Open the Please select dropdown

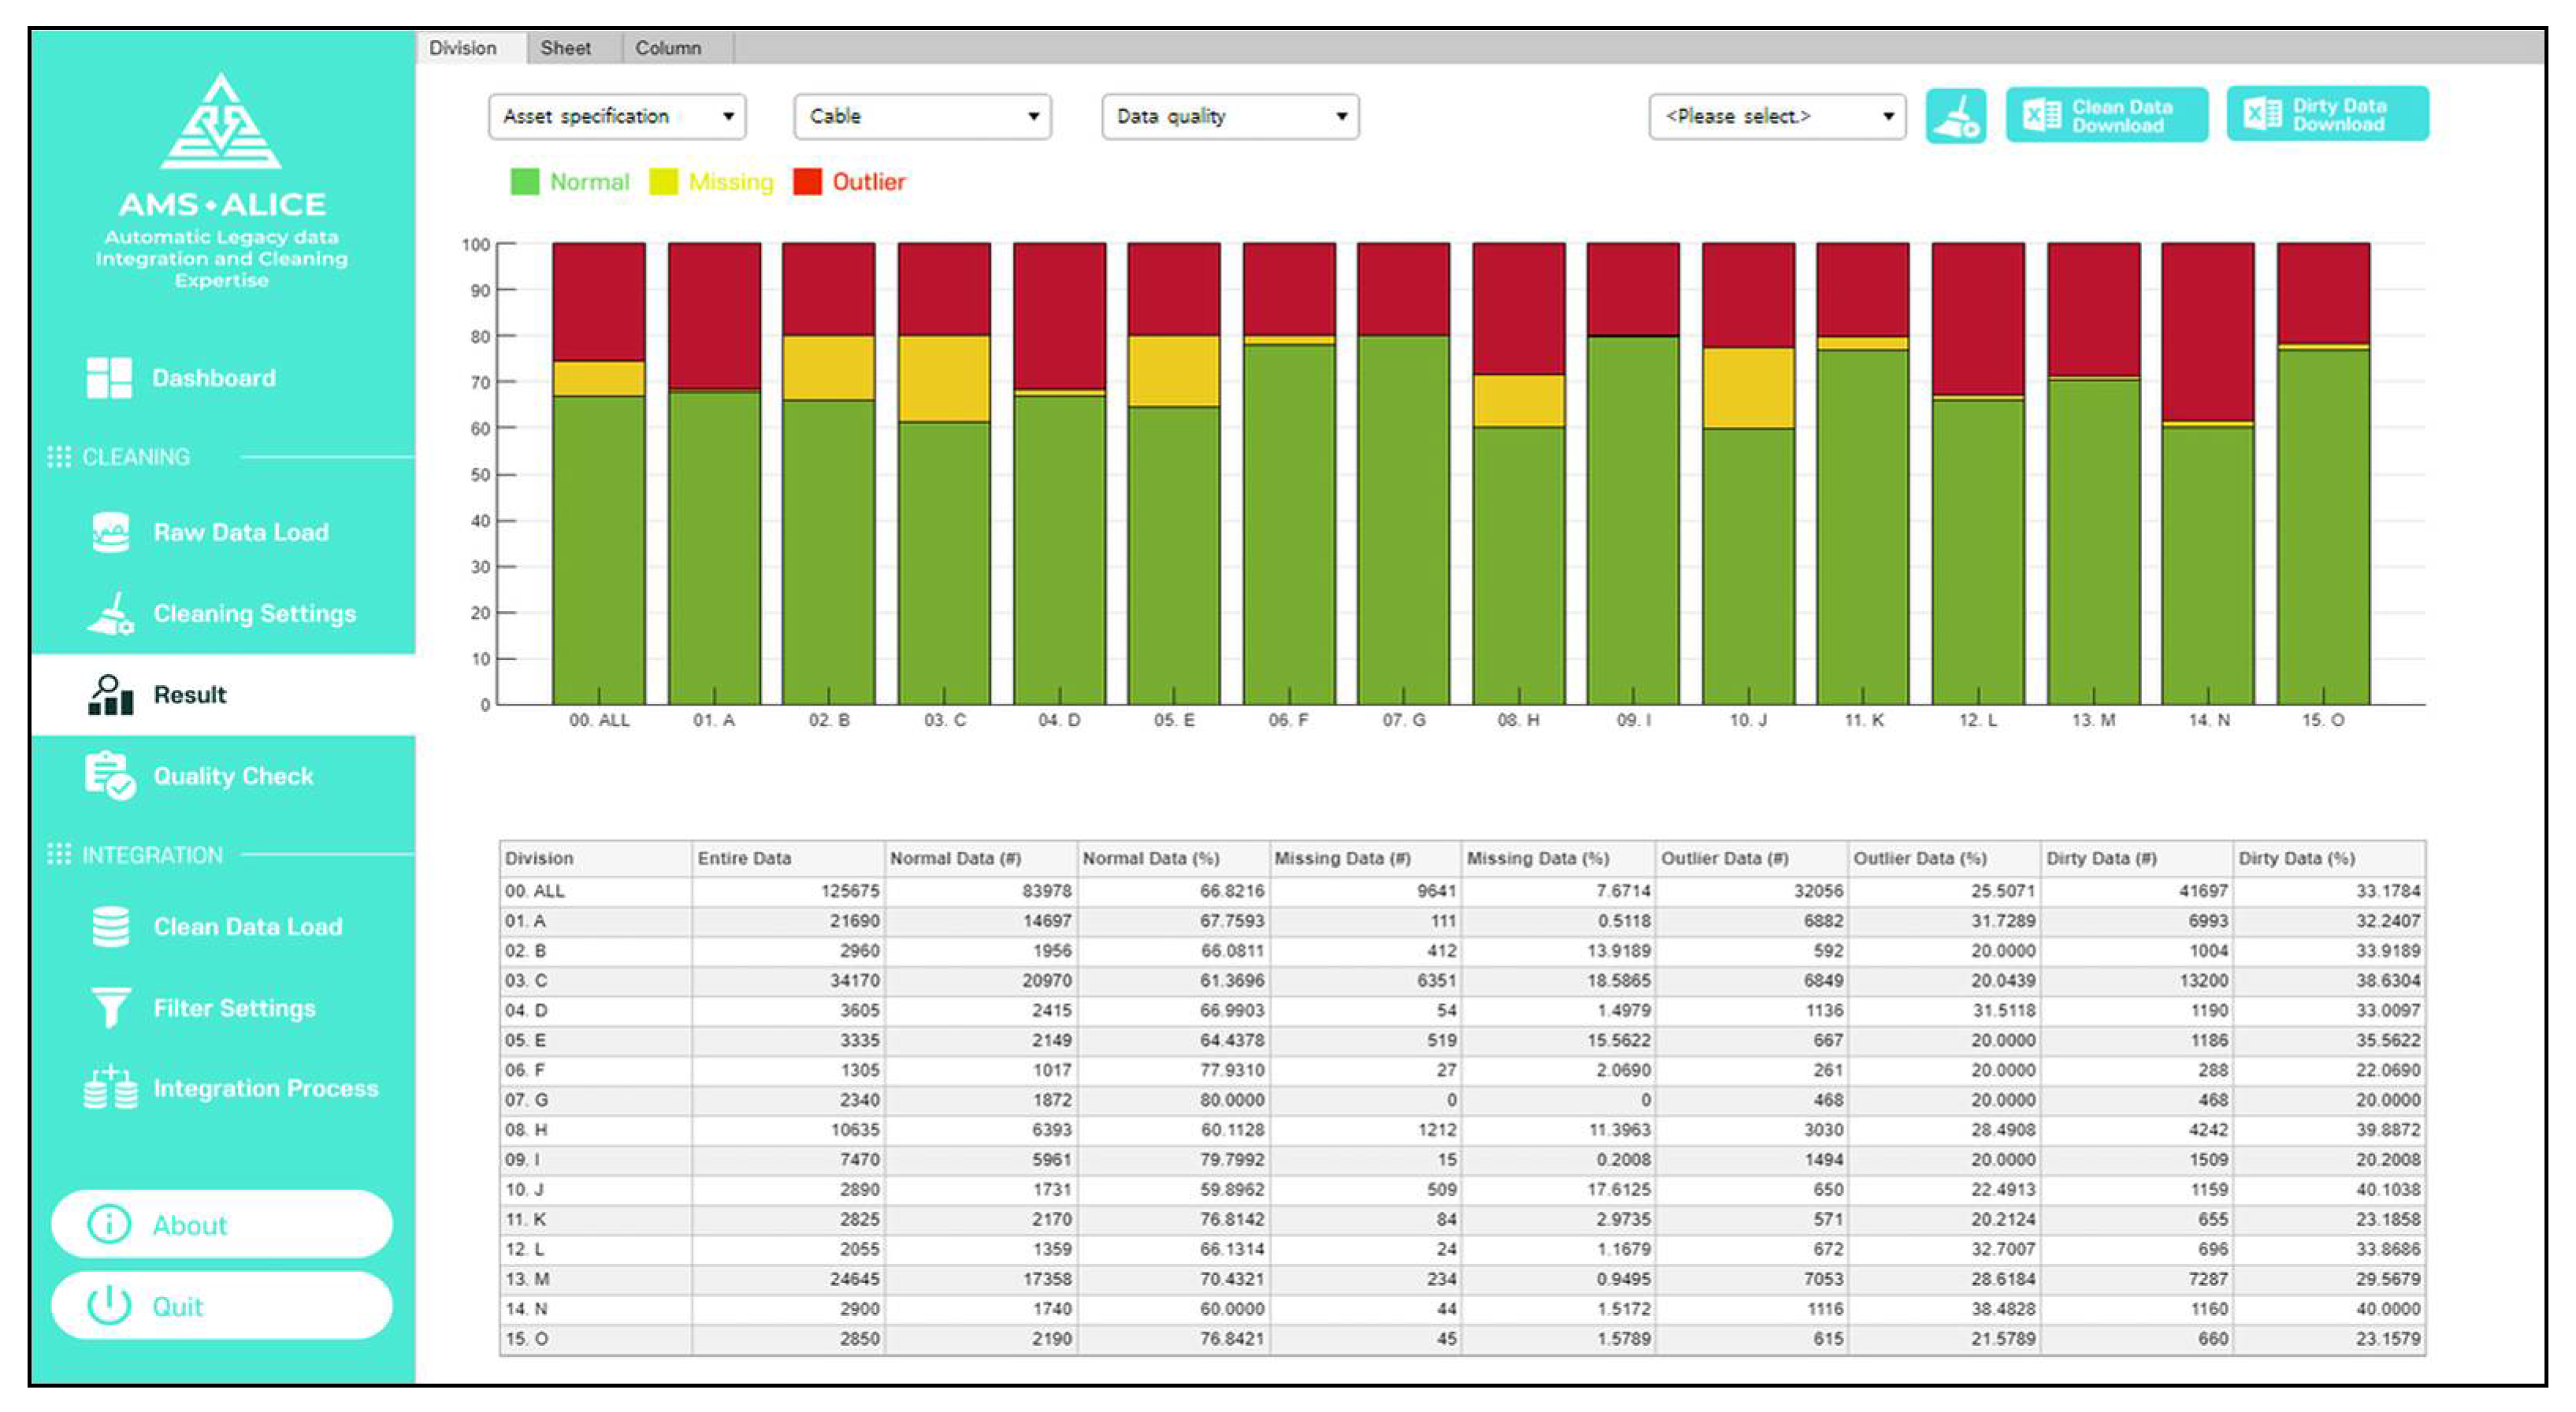(1776, 116)
